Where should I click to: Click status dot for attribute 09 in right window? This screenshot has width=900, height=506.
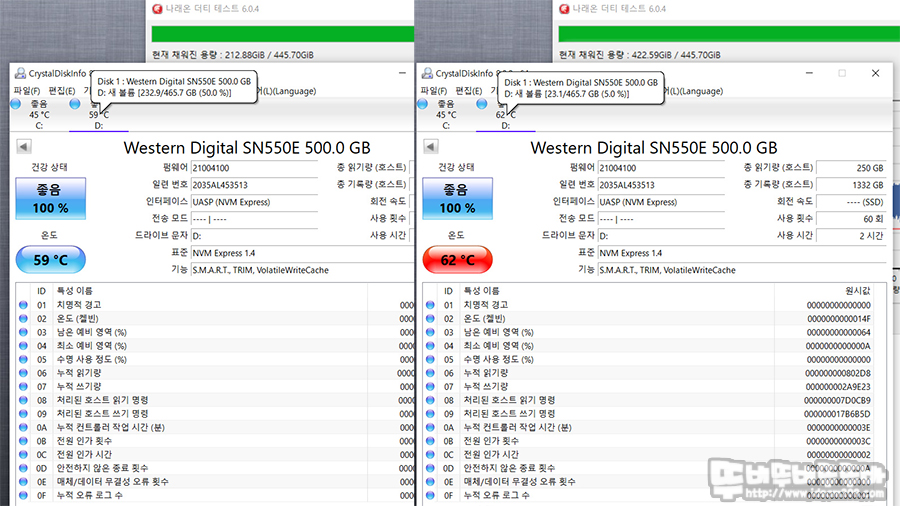coord(430,414)
